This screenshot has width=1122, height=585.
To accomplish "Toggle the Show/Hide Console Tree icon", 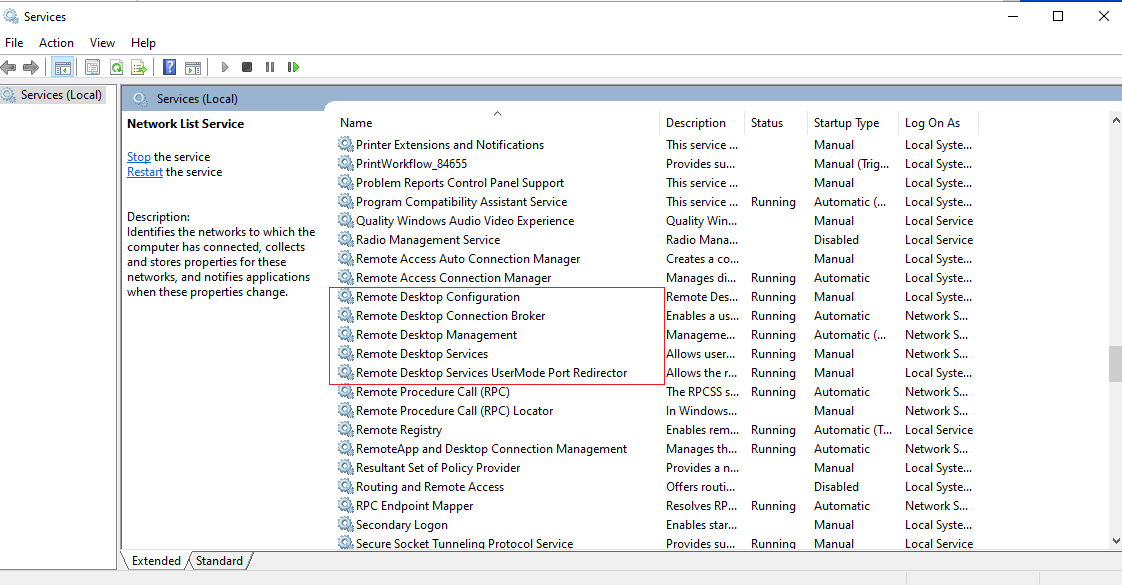I will click(63, 67).
